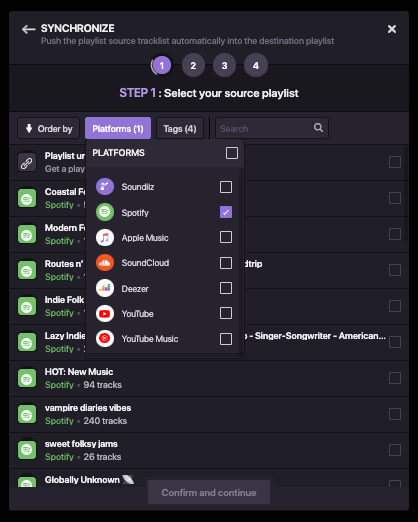Click Confirm and continue button

coord(209,492)
